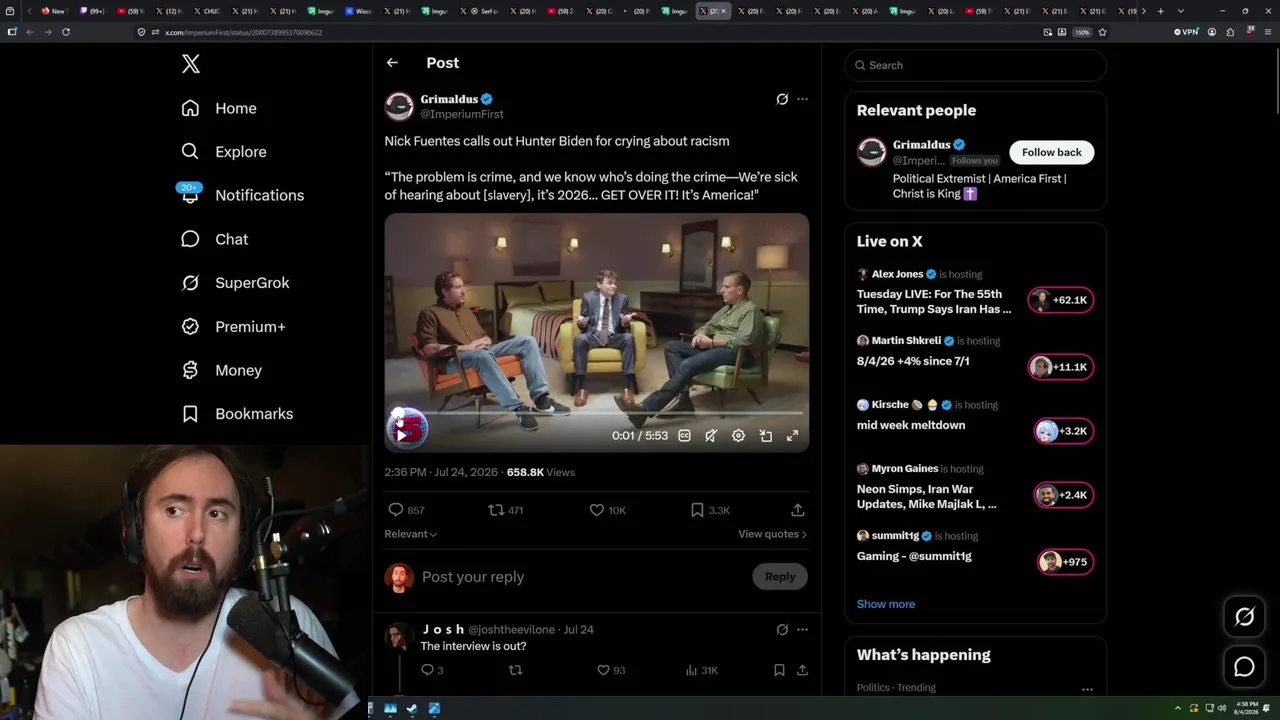Viewport: 1280px width, 720px height.
Task: Share Josh's reply
Action: [802, 670]
